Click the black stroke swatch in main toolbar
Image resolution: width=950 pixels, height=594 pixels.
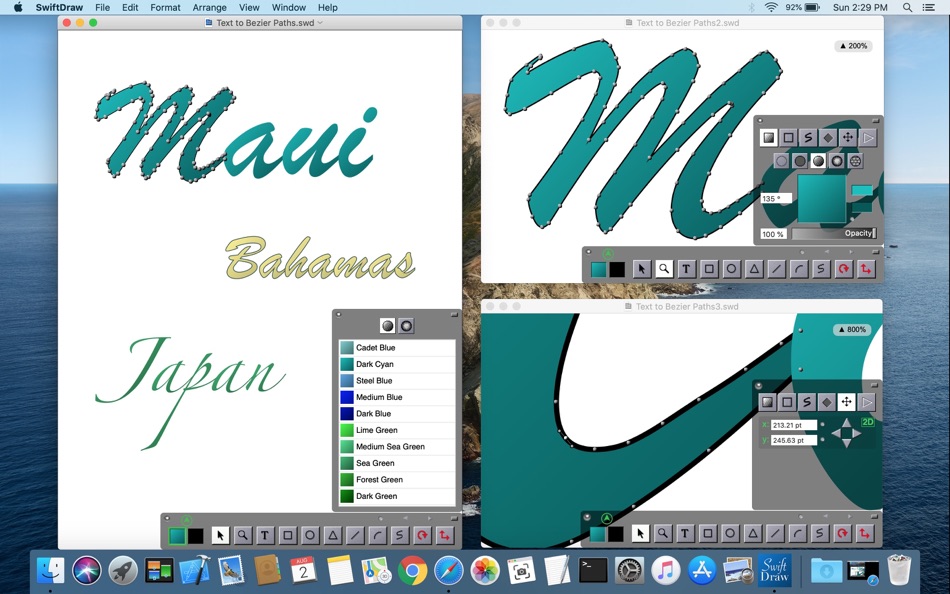[196, 536]
